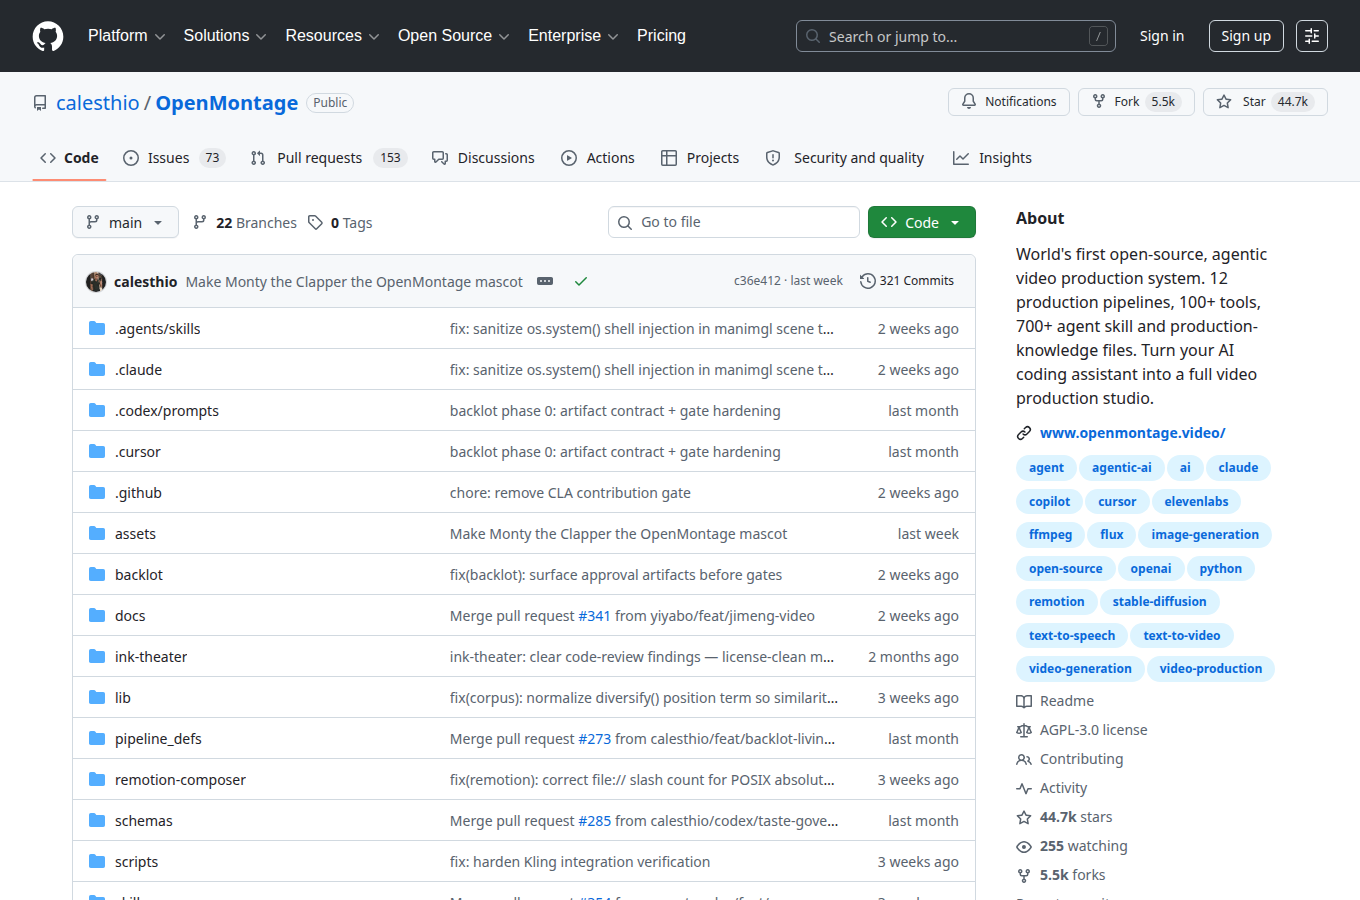Viewport: 1360px width, 900px height.
Task: Click pull request #285 link
Action: point(594,821)
